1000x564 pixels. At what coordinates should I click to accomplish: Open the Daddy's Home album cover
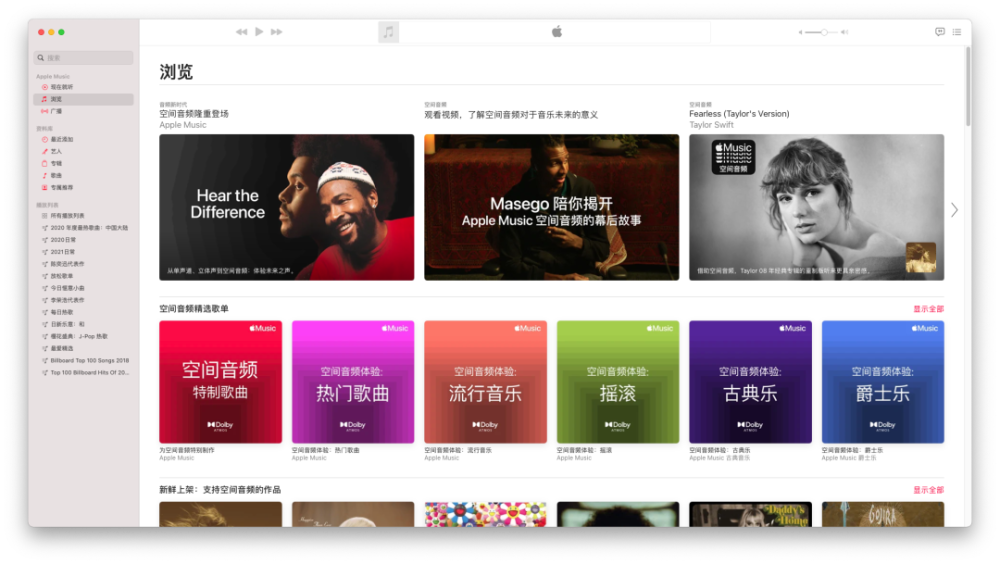click(750, 514)
